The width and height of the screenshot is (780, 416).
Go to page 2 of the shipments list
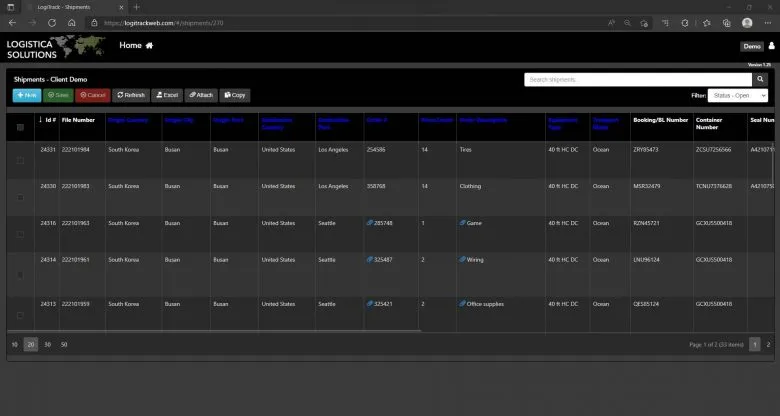click(768, 344)
